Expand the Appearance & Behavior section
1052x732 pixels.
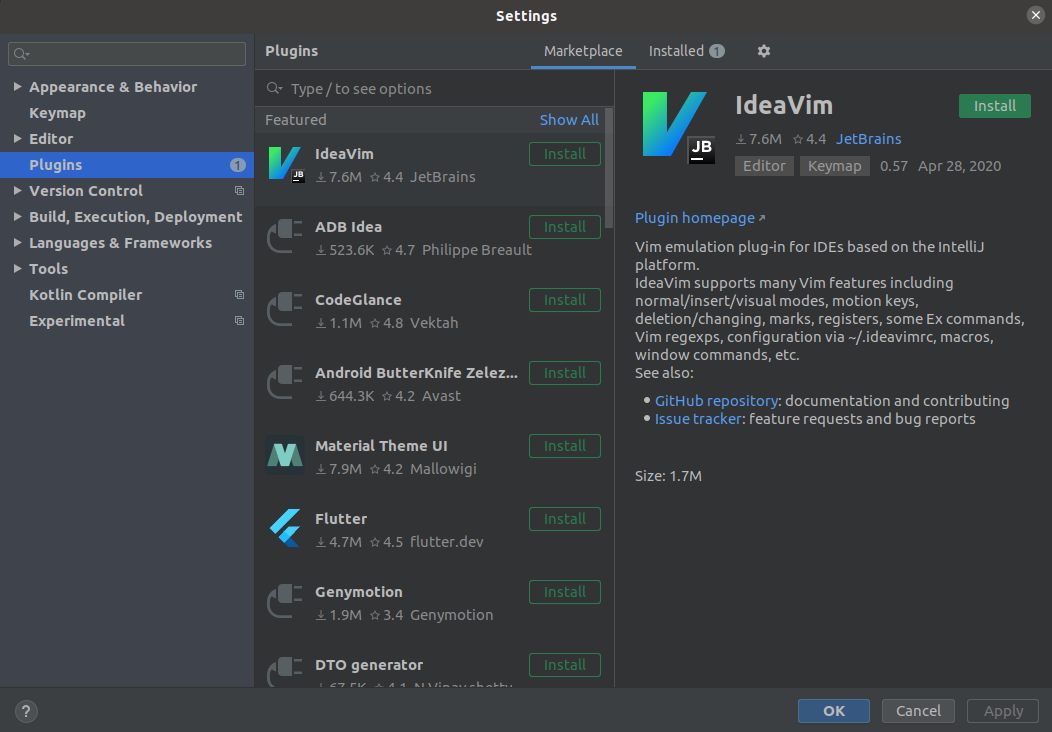(18, 87)
